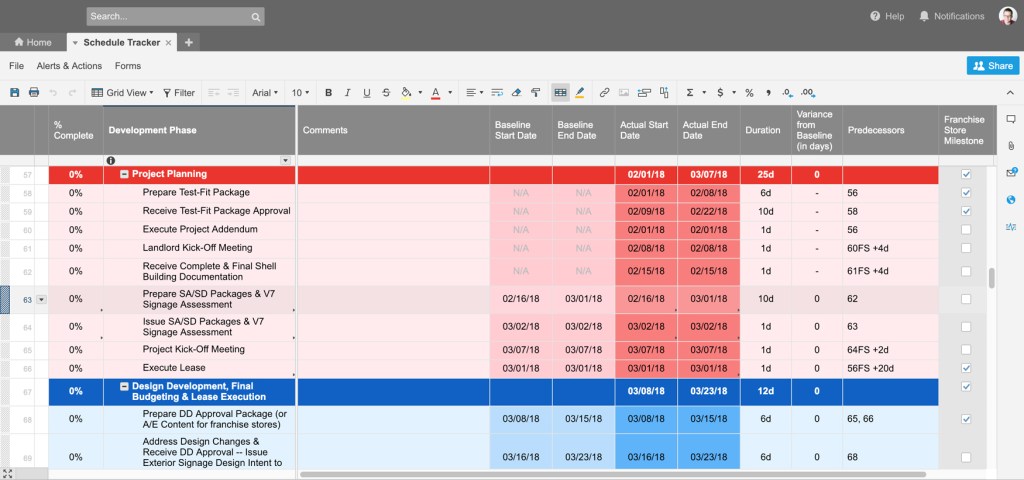Check the milestone box for Execute Lease row
This screenshot has width=1024, height=480.
[x=965, y=368]
